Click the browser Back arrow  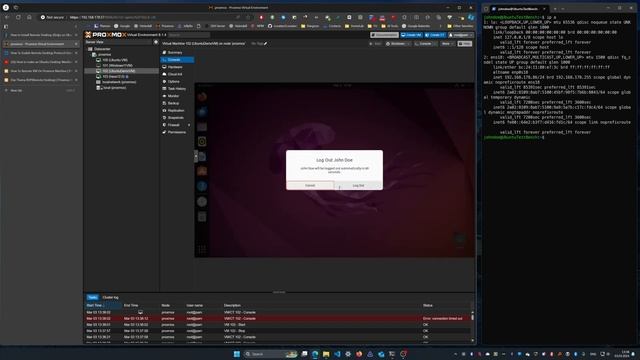7,17
